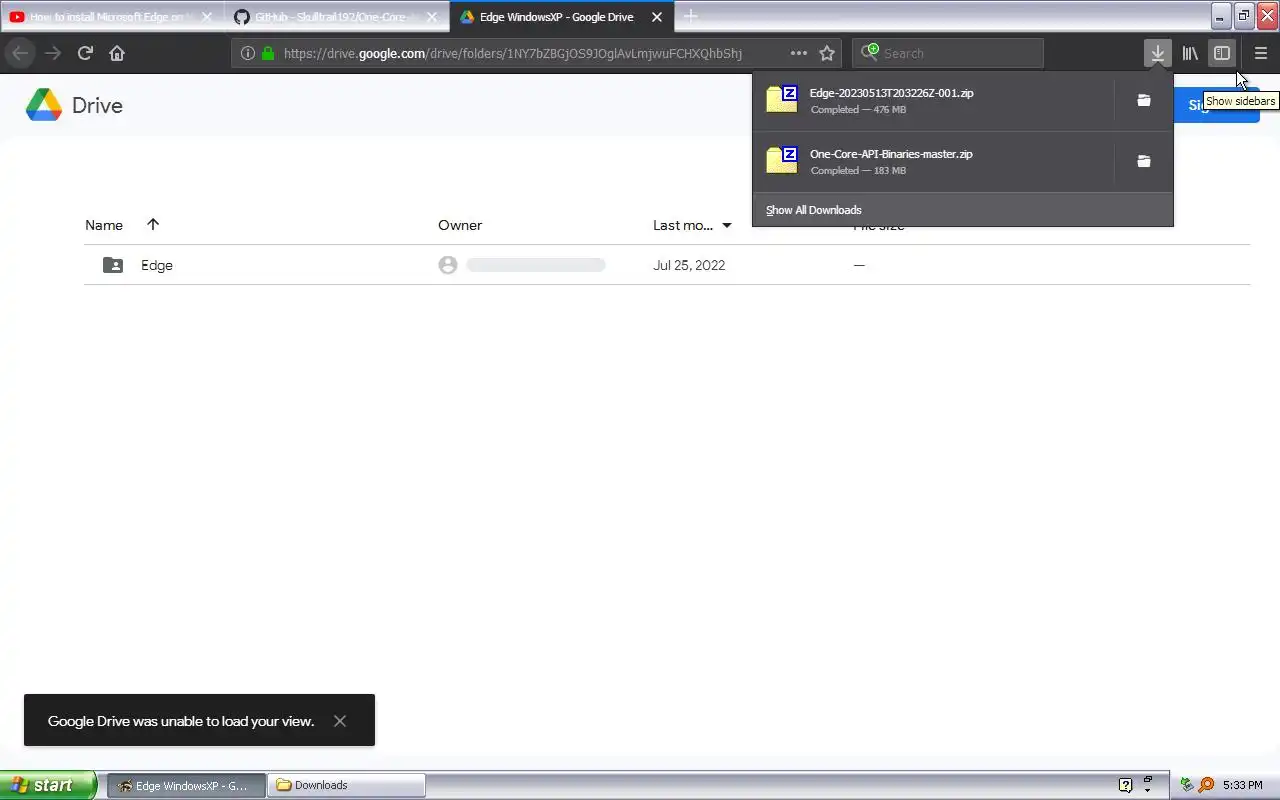Dismiss the unable to load view notification
Screen dimensions: 1280x800
pos(340,721)
